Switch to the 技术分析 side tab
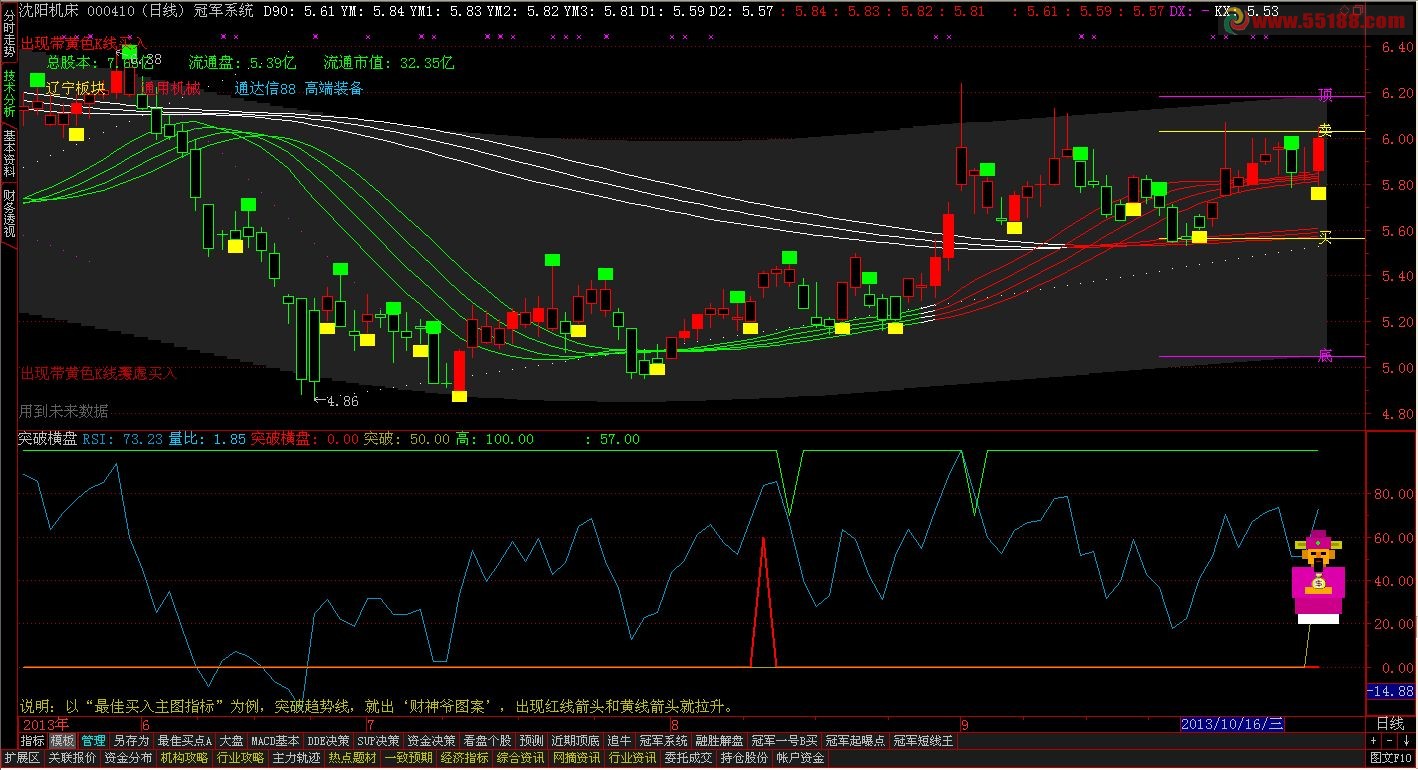Viewport: 1418px width, 770px height. [x=9, y=94]
